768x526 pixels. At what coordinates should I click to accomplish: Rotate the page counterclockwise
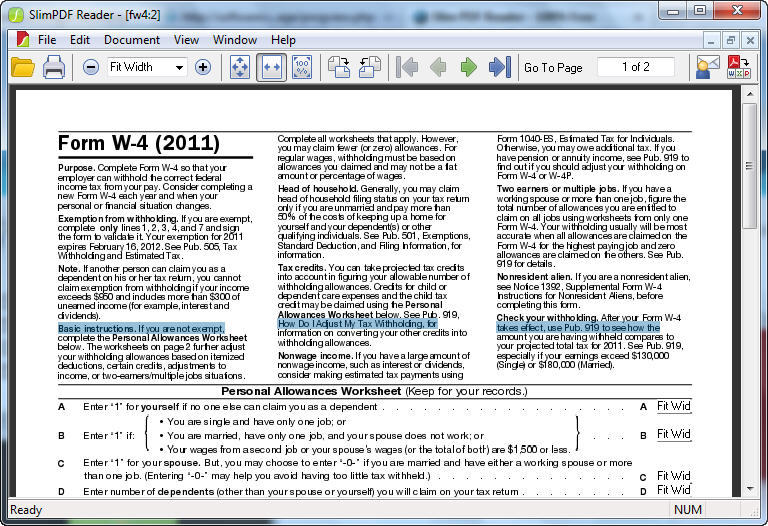click(370, 67)
